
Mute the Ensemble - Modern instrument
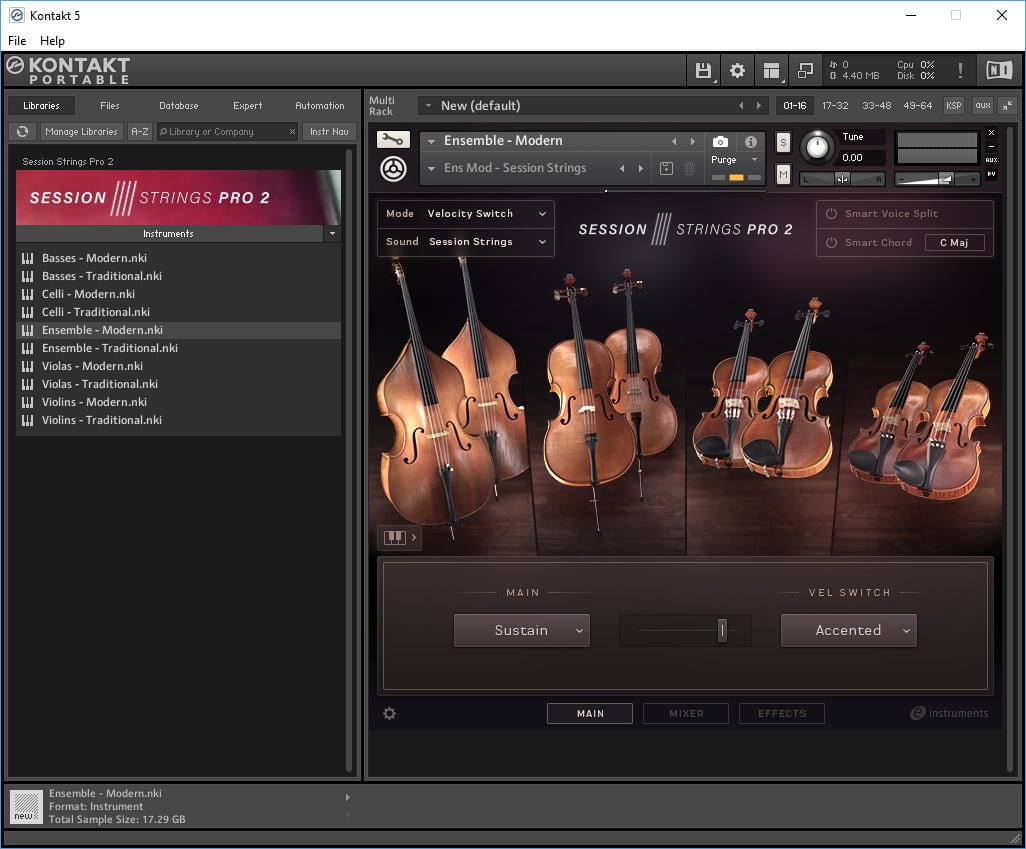point(783,174)
